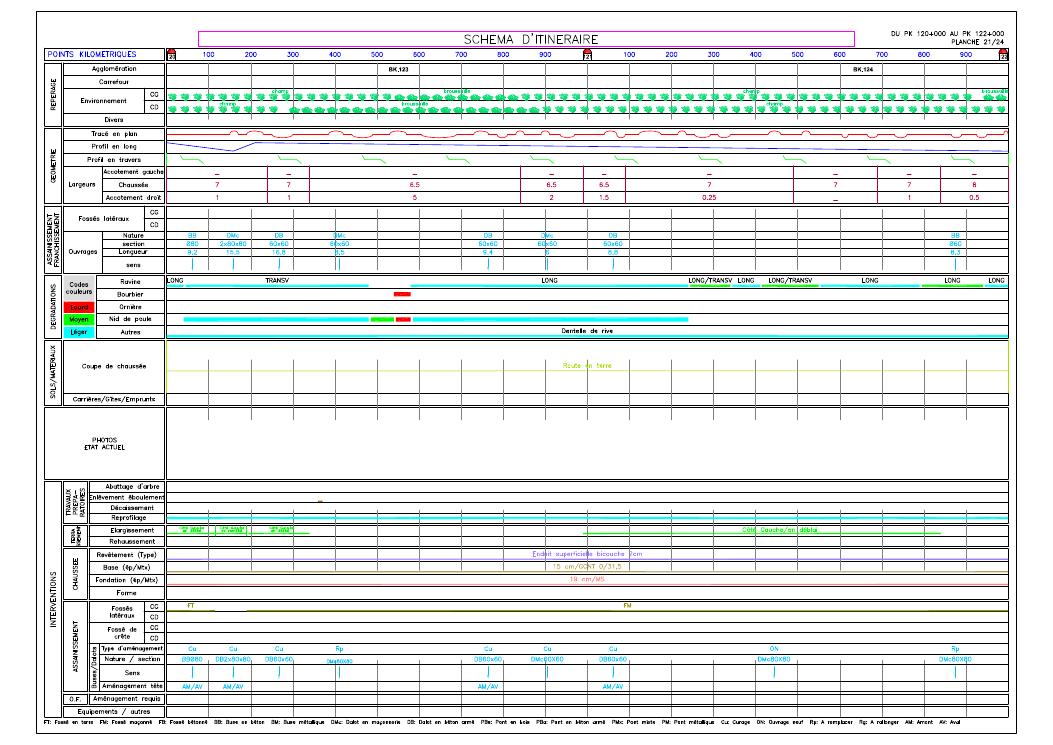Click the red Bourbier degradation bar

pos(402,294)
